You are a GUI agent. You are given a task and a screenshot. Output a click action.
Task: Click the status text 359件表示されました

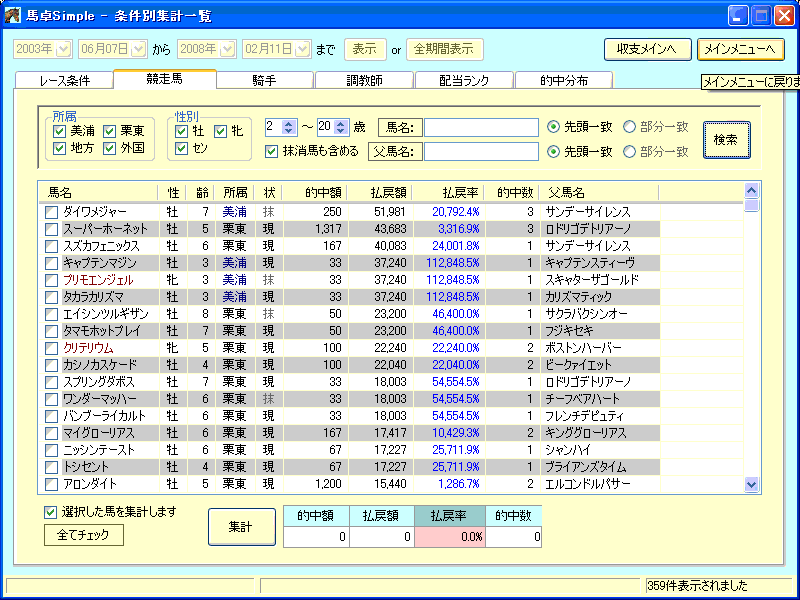click(x=697, y=585)
